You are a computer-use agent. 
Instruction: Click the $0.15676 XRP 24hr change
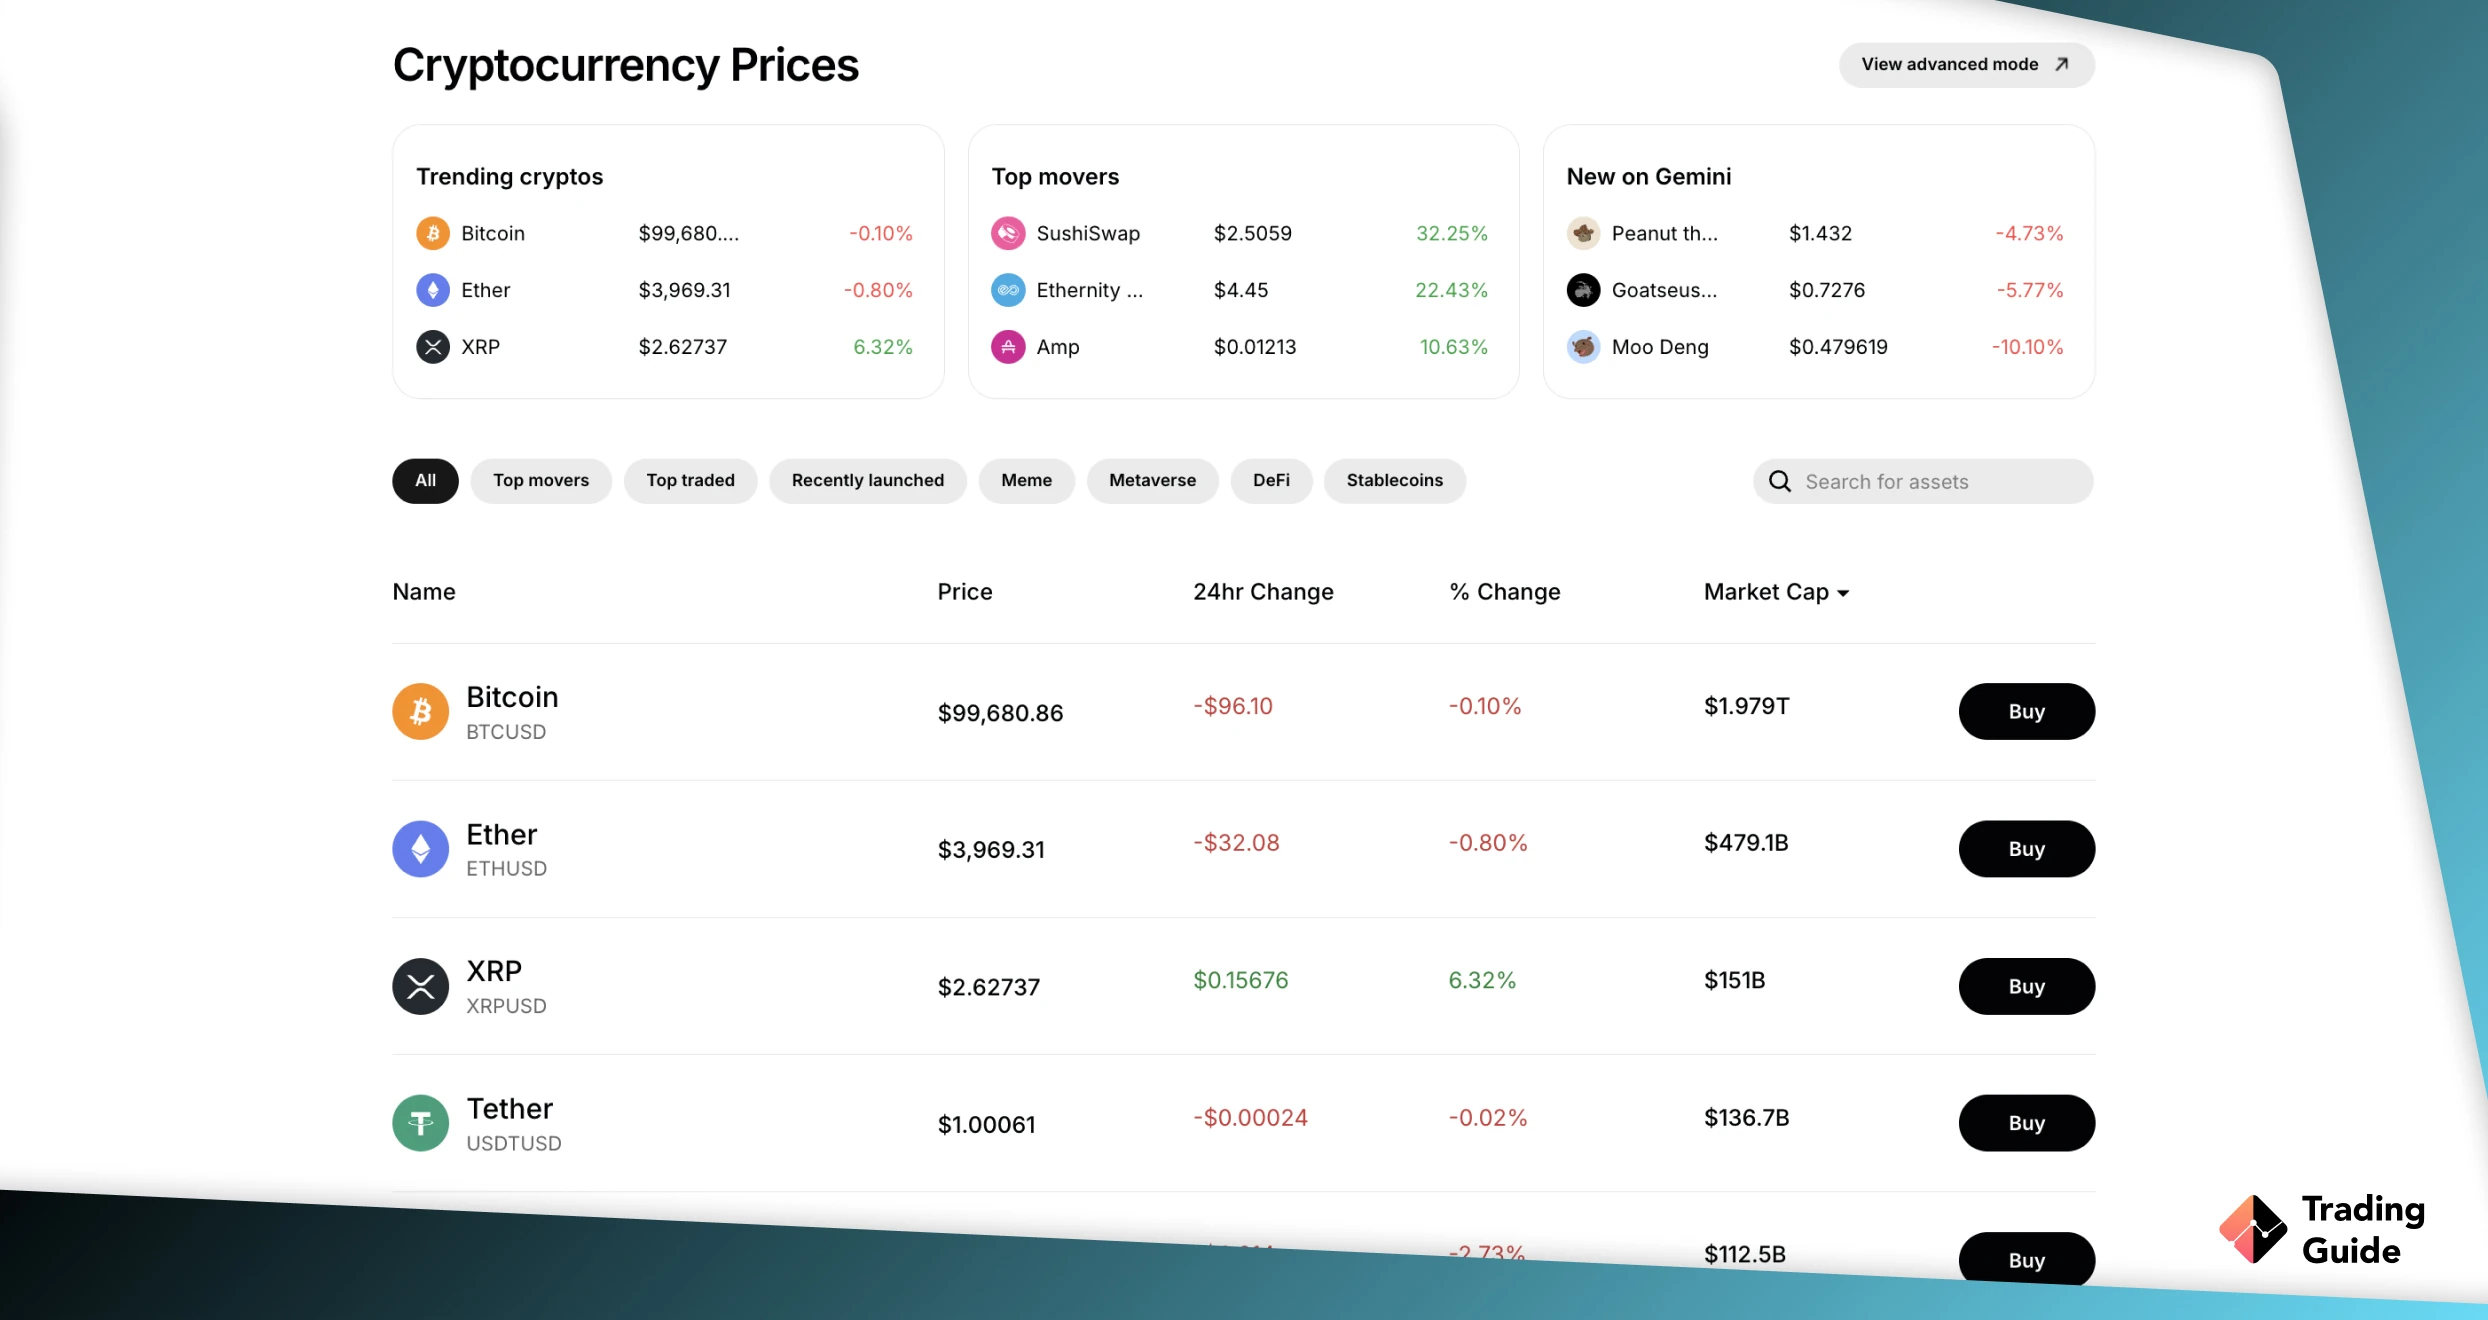coord(1241,980)
